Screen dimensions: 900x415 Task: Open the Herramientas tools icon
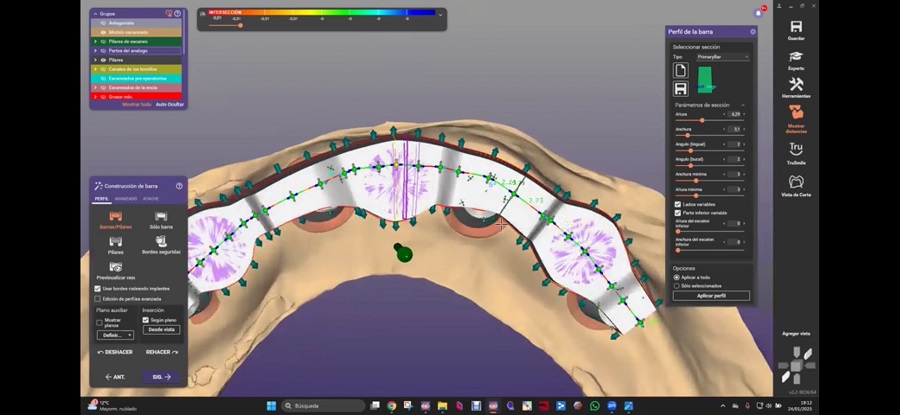click(x=795, y=84)
